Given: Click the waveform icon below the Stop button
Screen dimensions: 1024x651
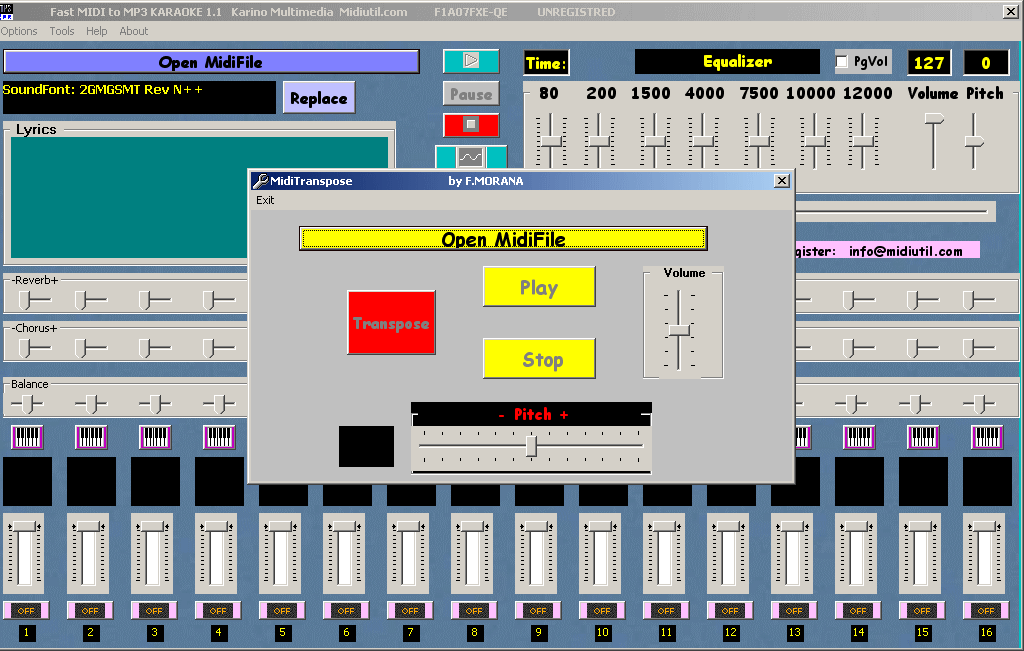Looking at the screenshot, I should 470,156.
